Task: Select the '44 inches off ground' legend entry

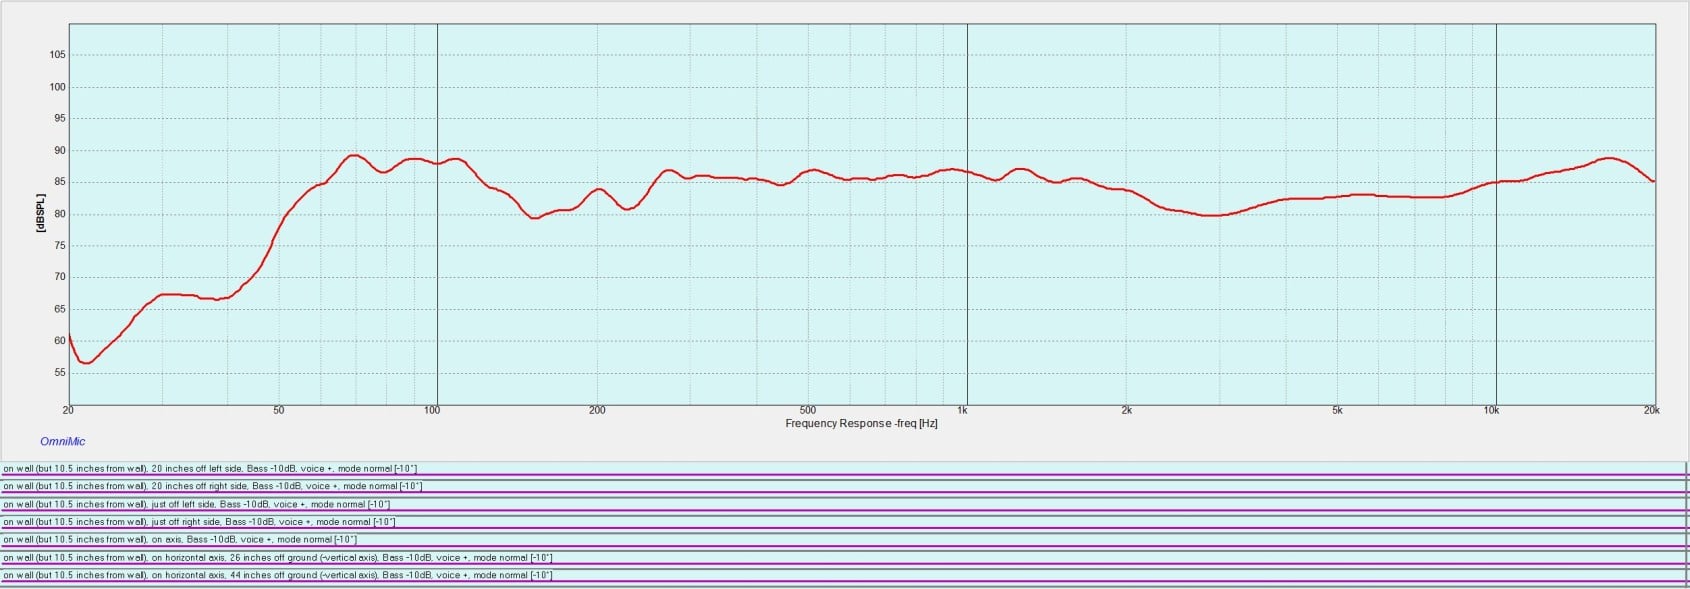Action: pyautogui.click(x=277, y=576)
